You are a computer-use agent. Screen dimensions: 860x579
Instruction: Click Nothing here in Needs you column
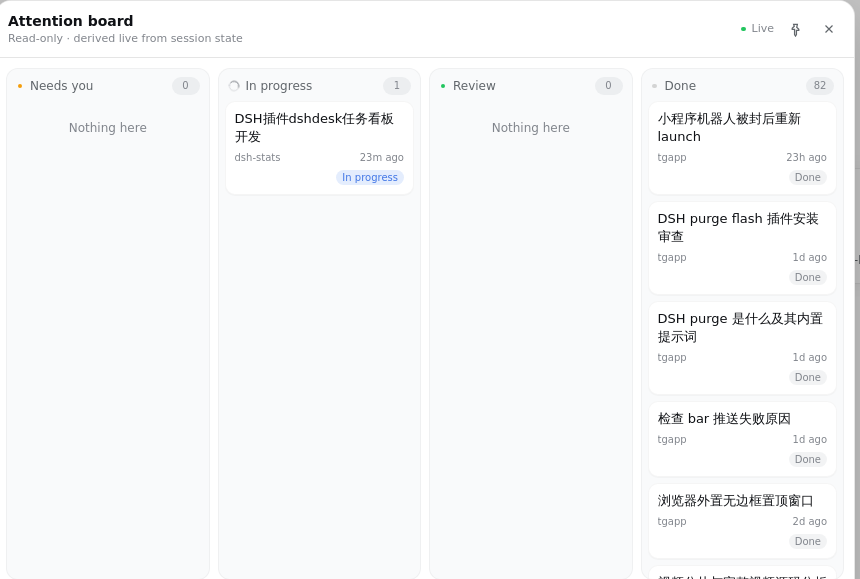pos(108,128)
